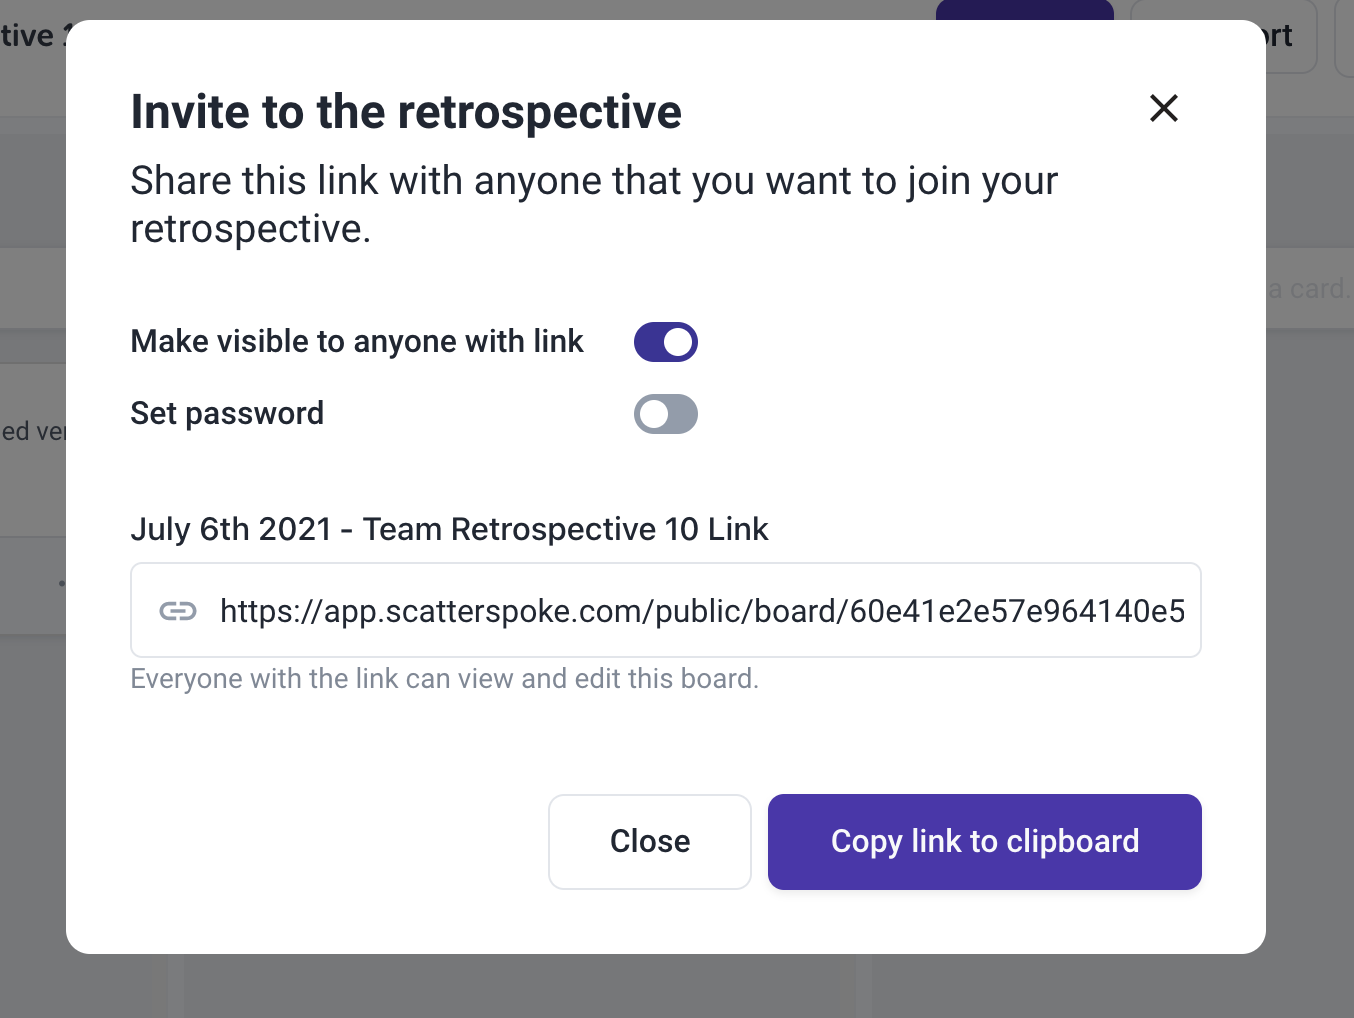
Task: Close the invite dialog with the X icon
Action: coord(1164,108)
